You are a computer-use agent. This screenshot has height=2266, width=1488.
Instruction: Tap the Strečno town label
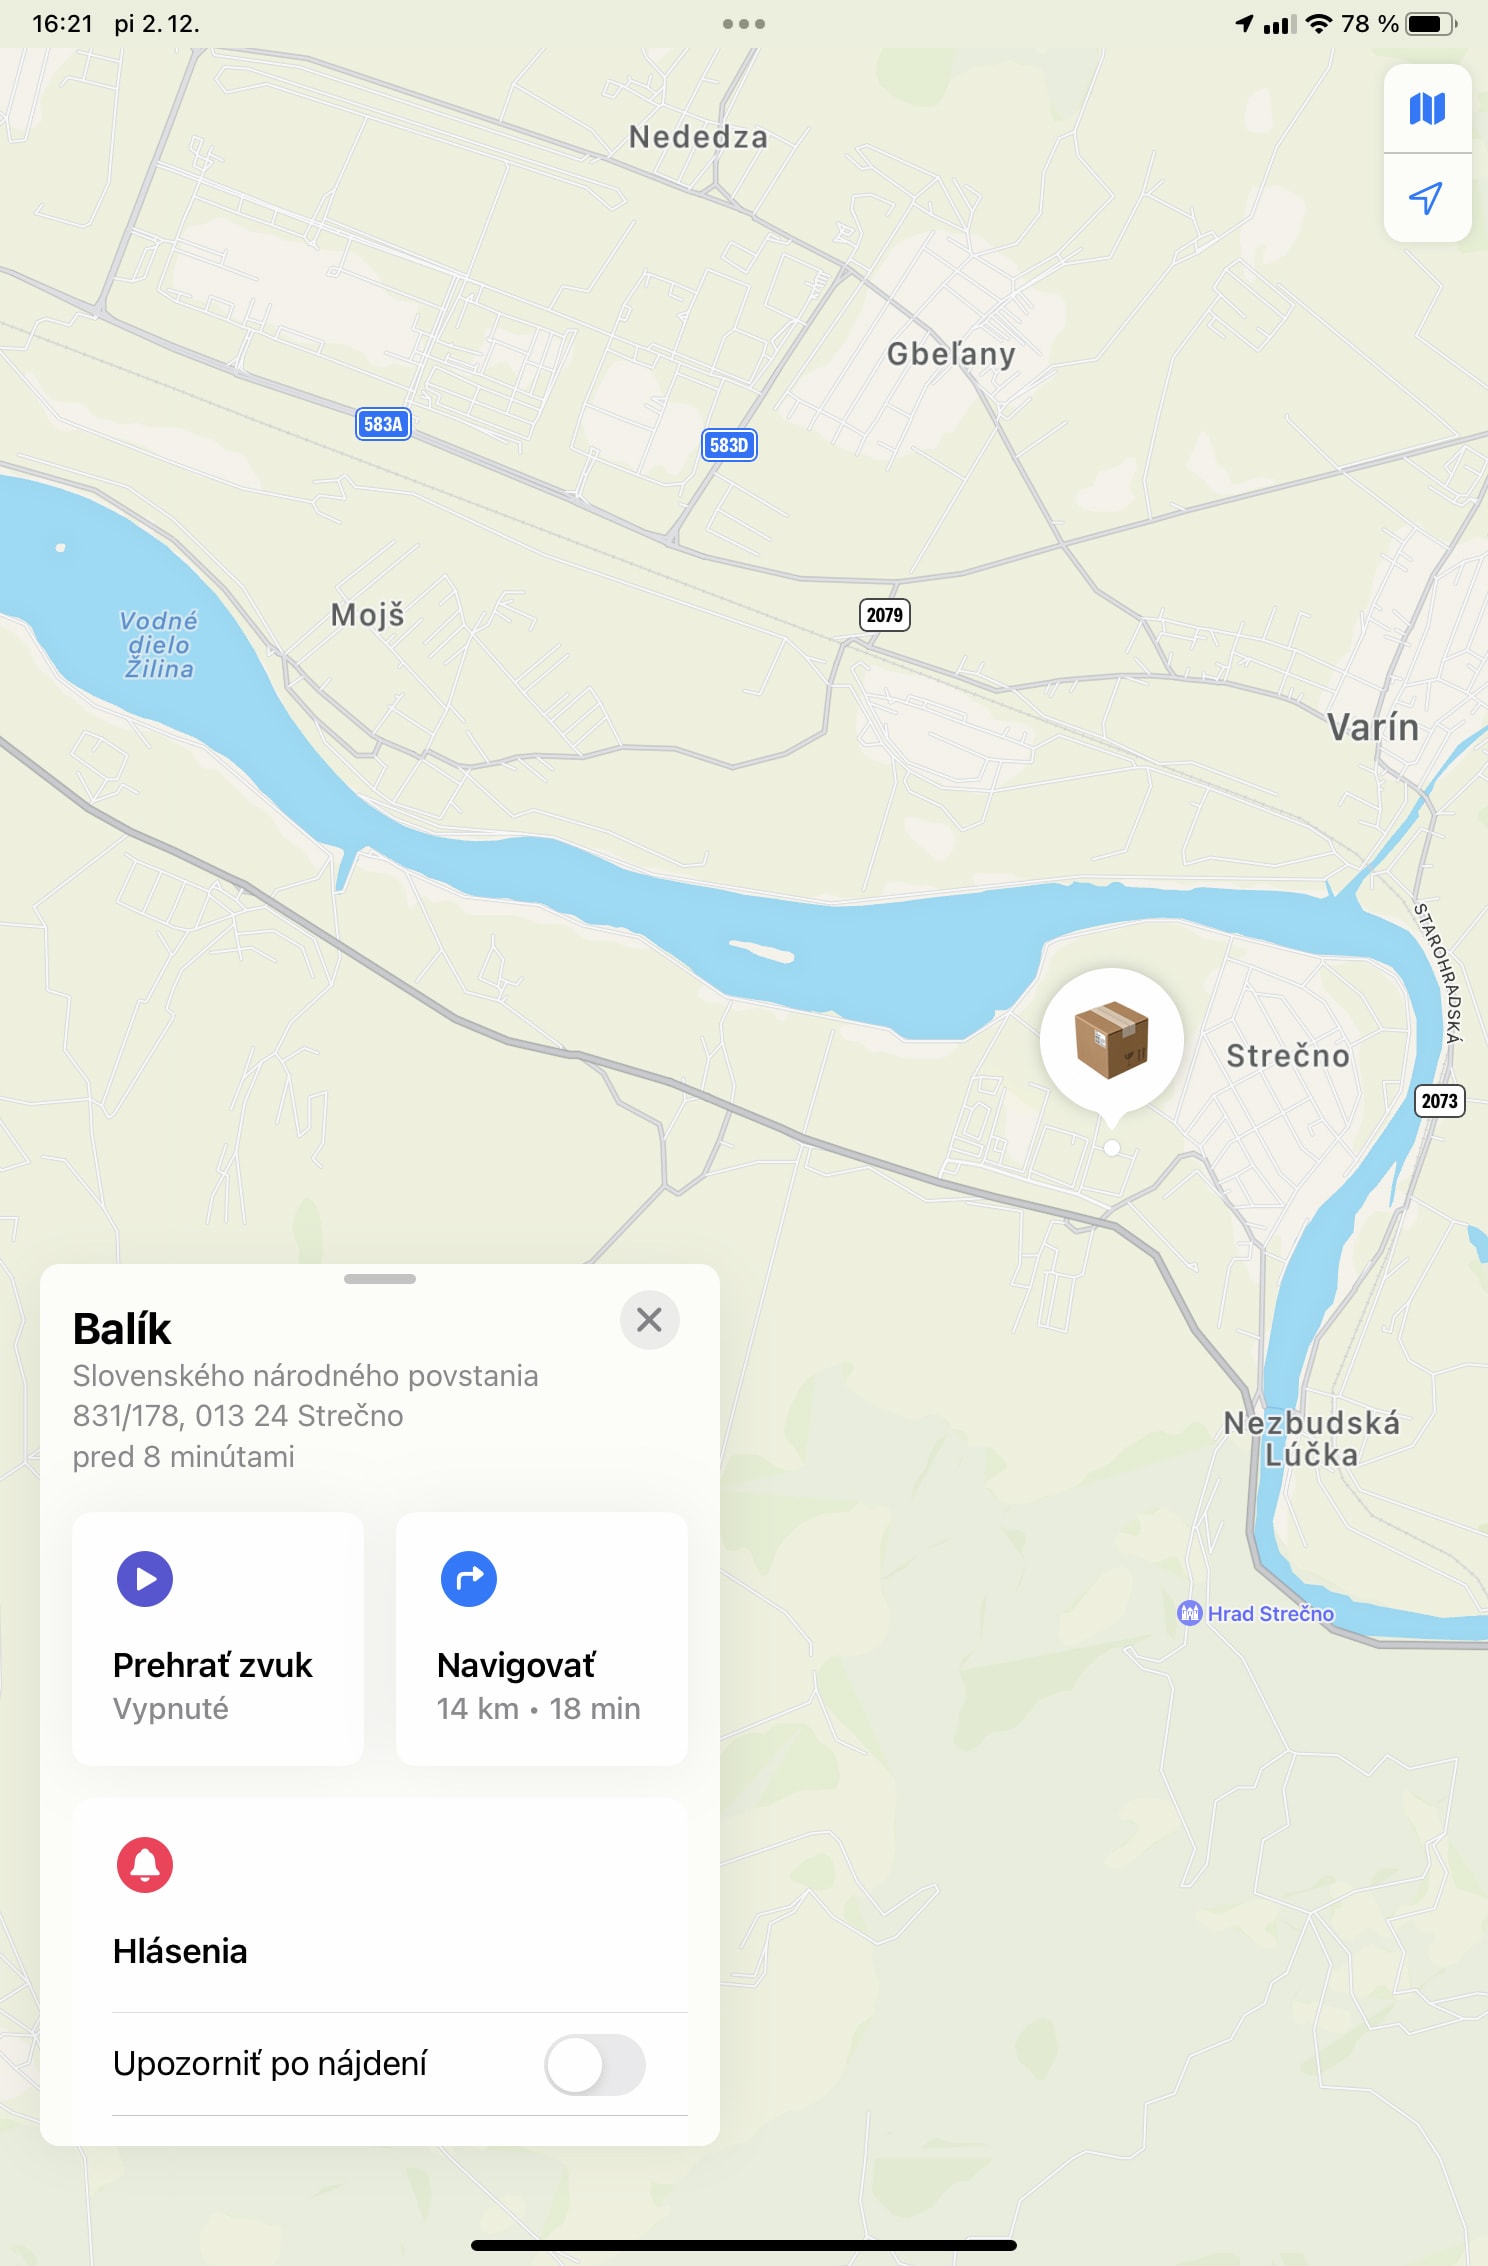point(1288,1056)
